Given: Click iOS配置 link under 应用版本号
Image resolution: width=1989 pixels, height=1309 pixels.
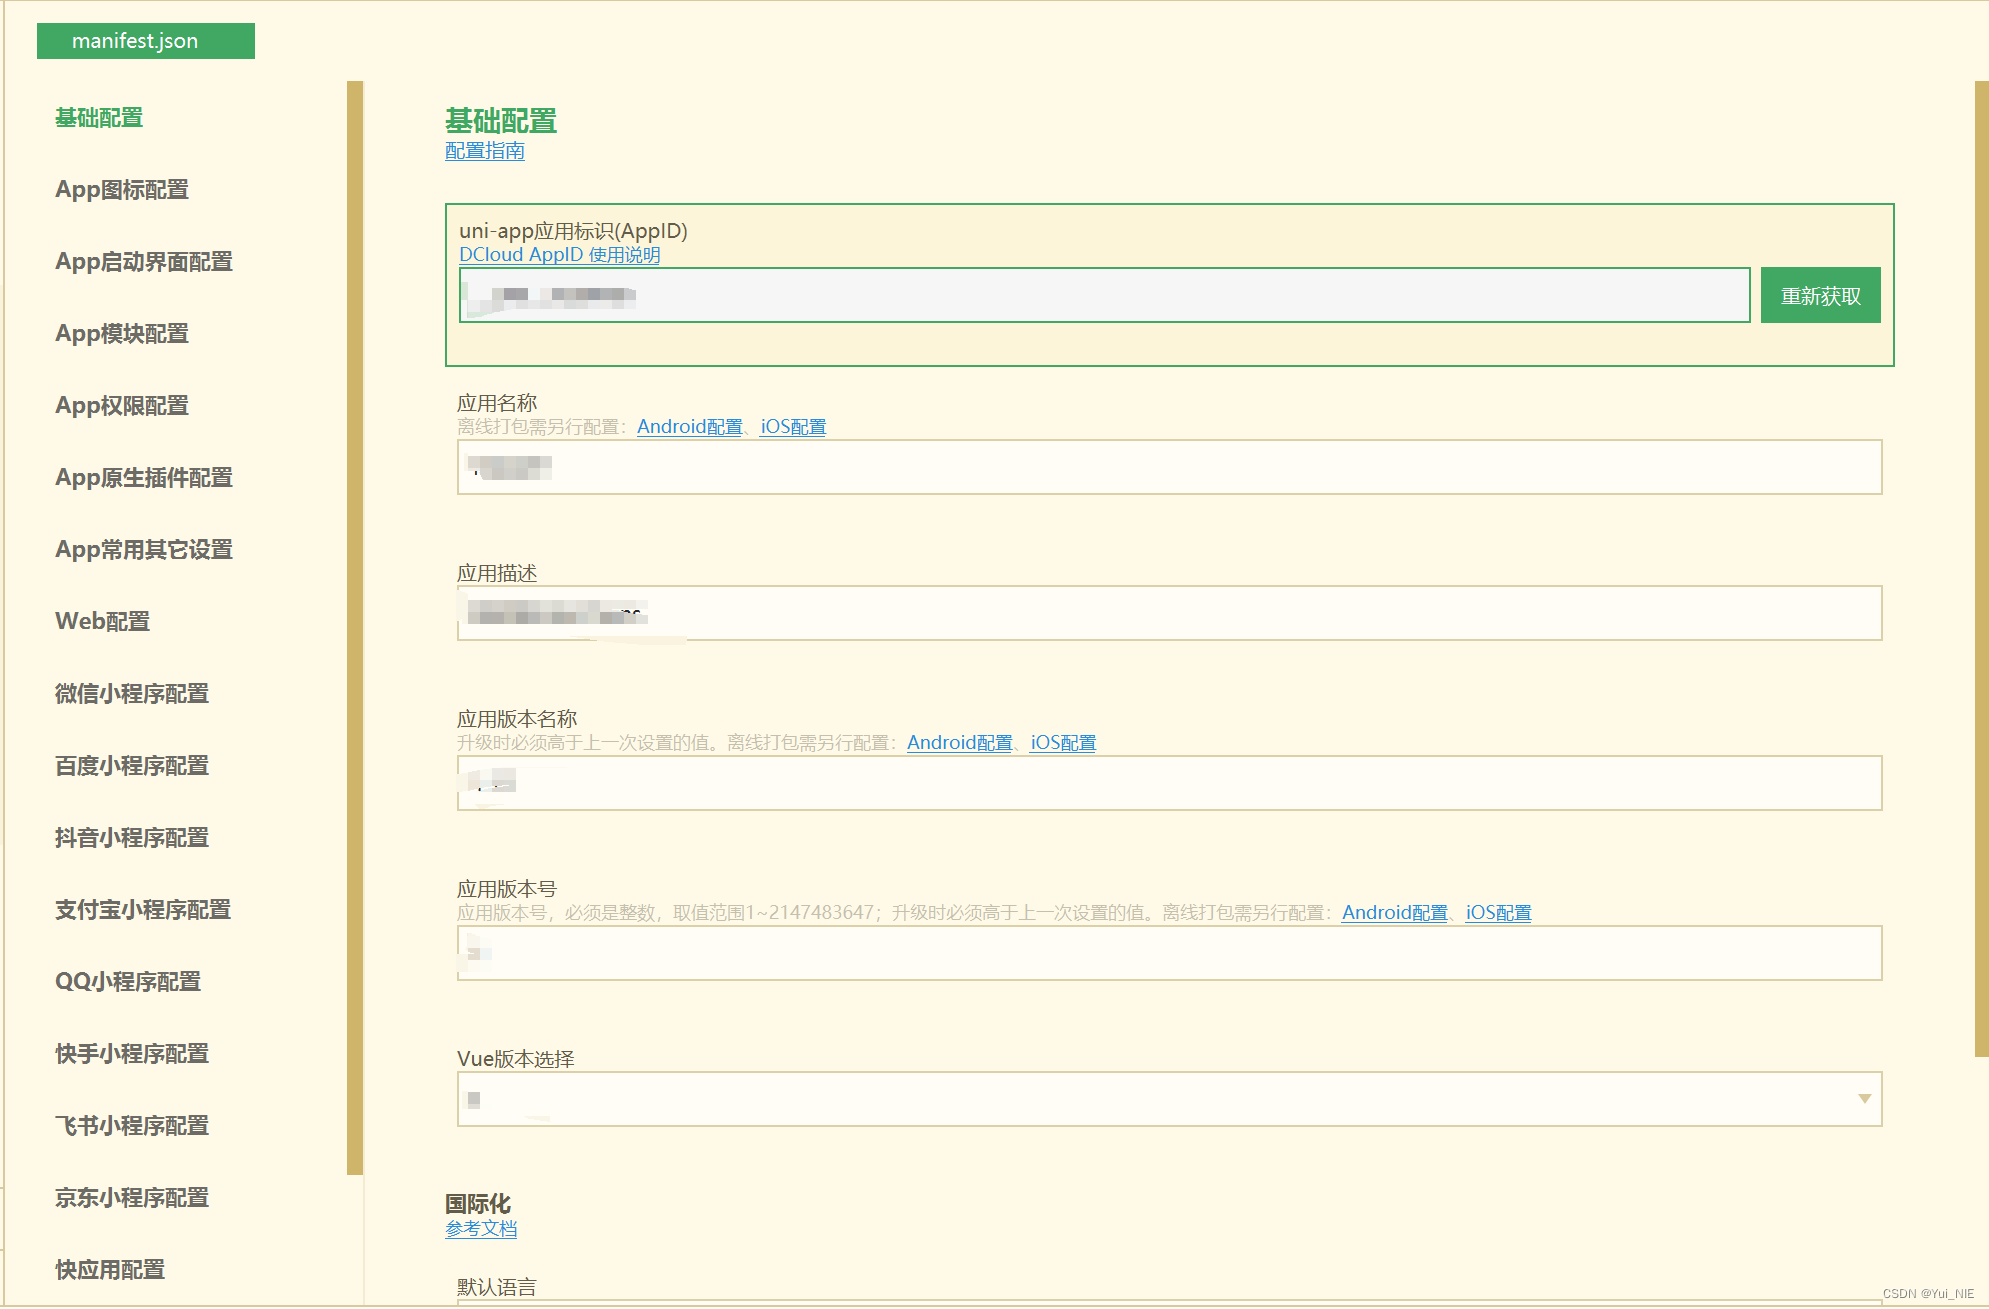Looking at the screenshot, I should tap(1498, 913).
